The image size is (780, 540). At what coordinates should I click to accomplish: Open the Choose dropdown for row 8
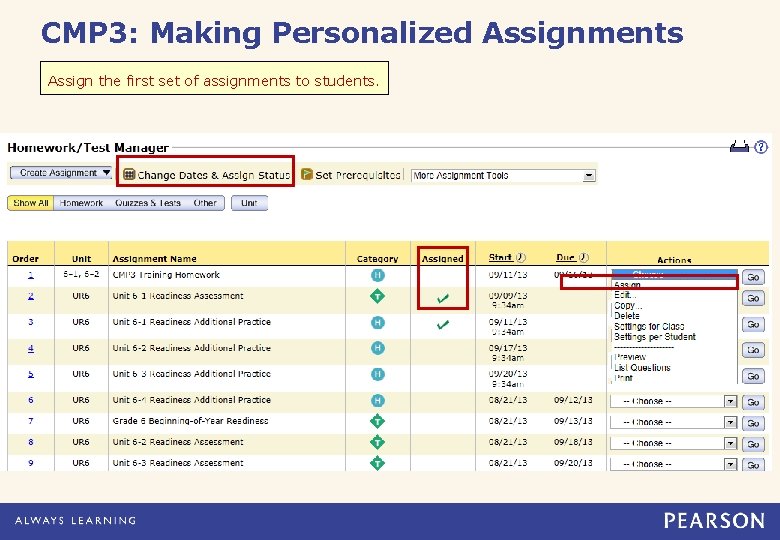coord(673,443)
